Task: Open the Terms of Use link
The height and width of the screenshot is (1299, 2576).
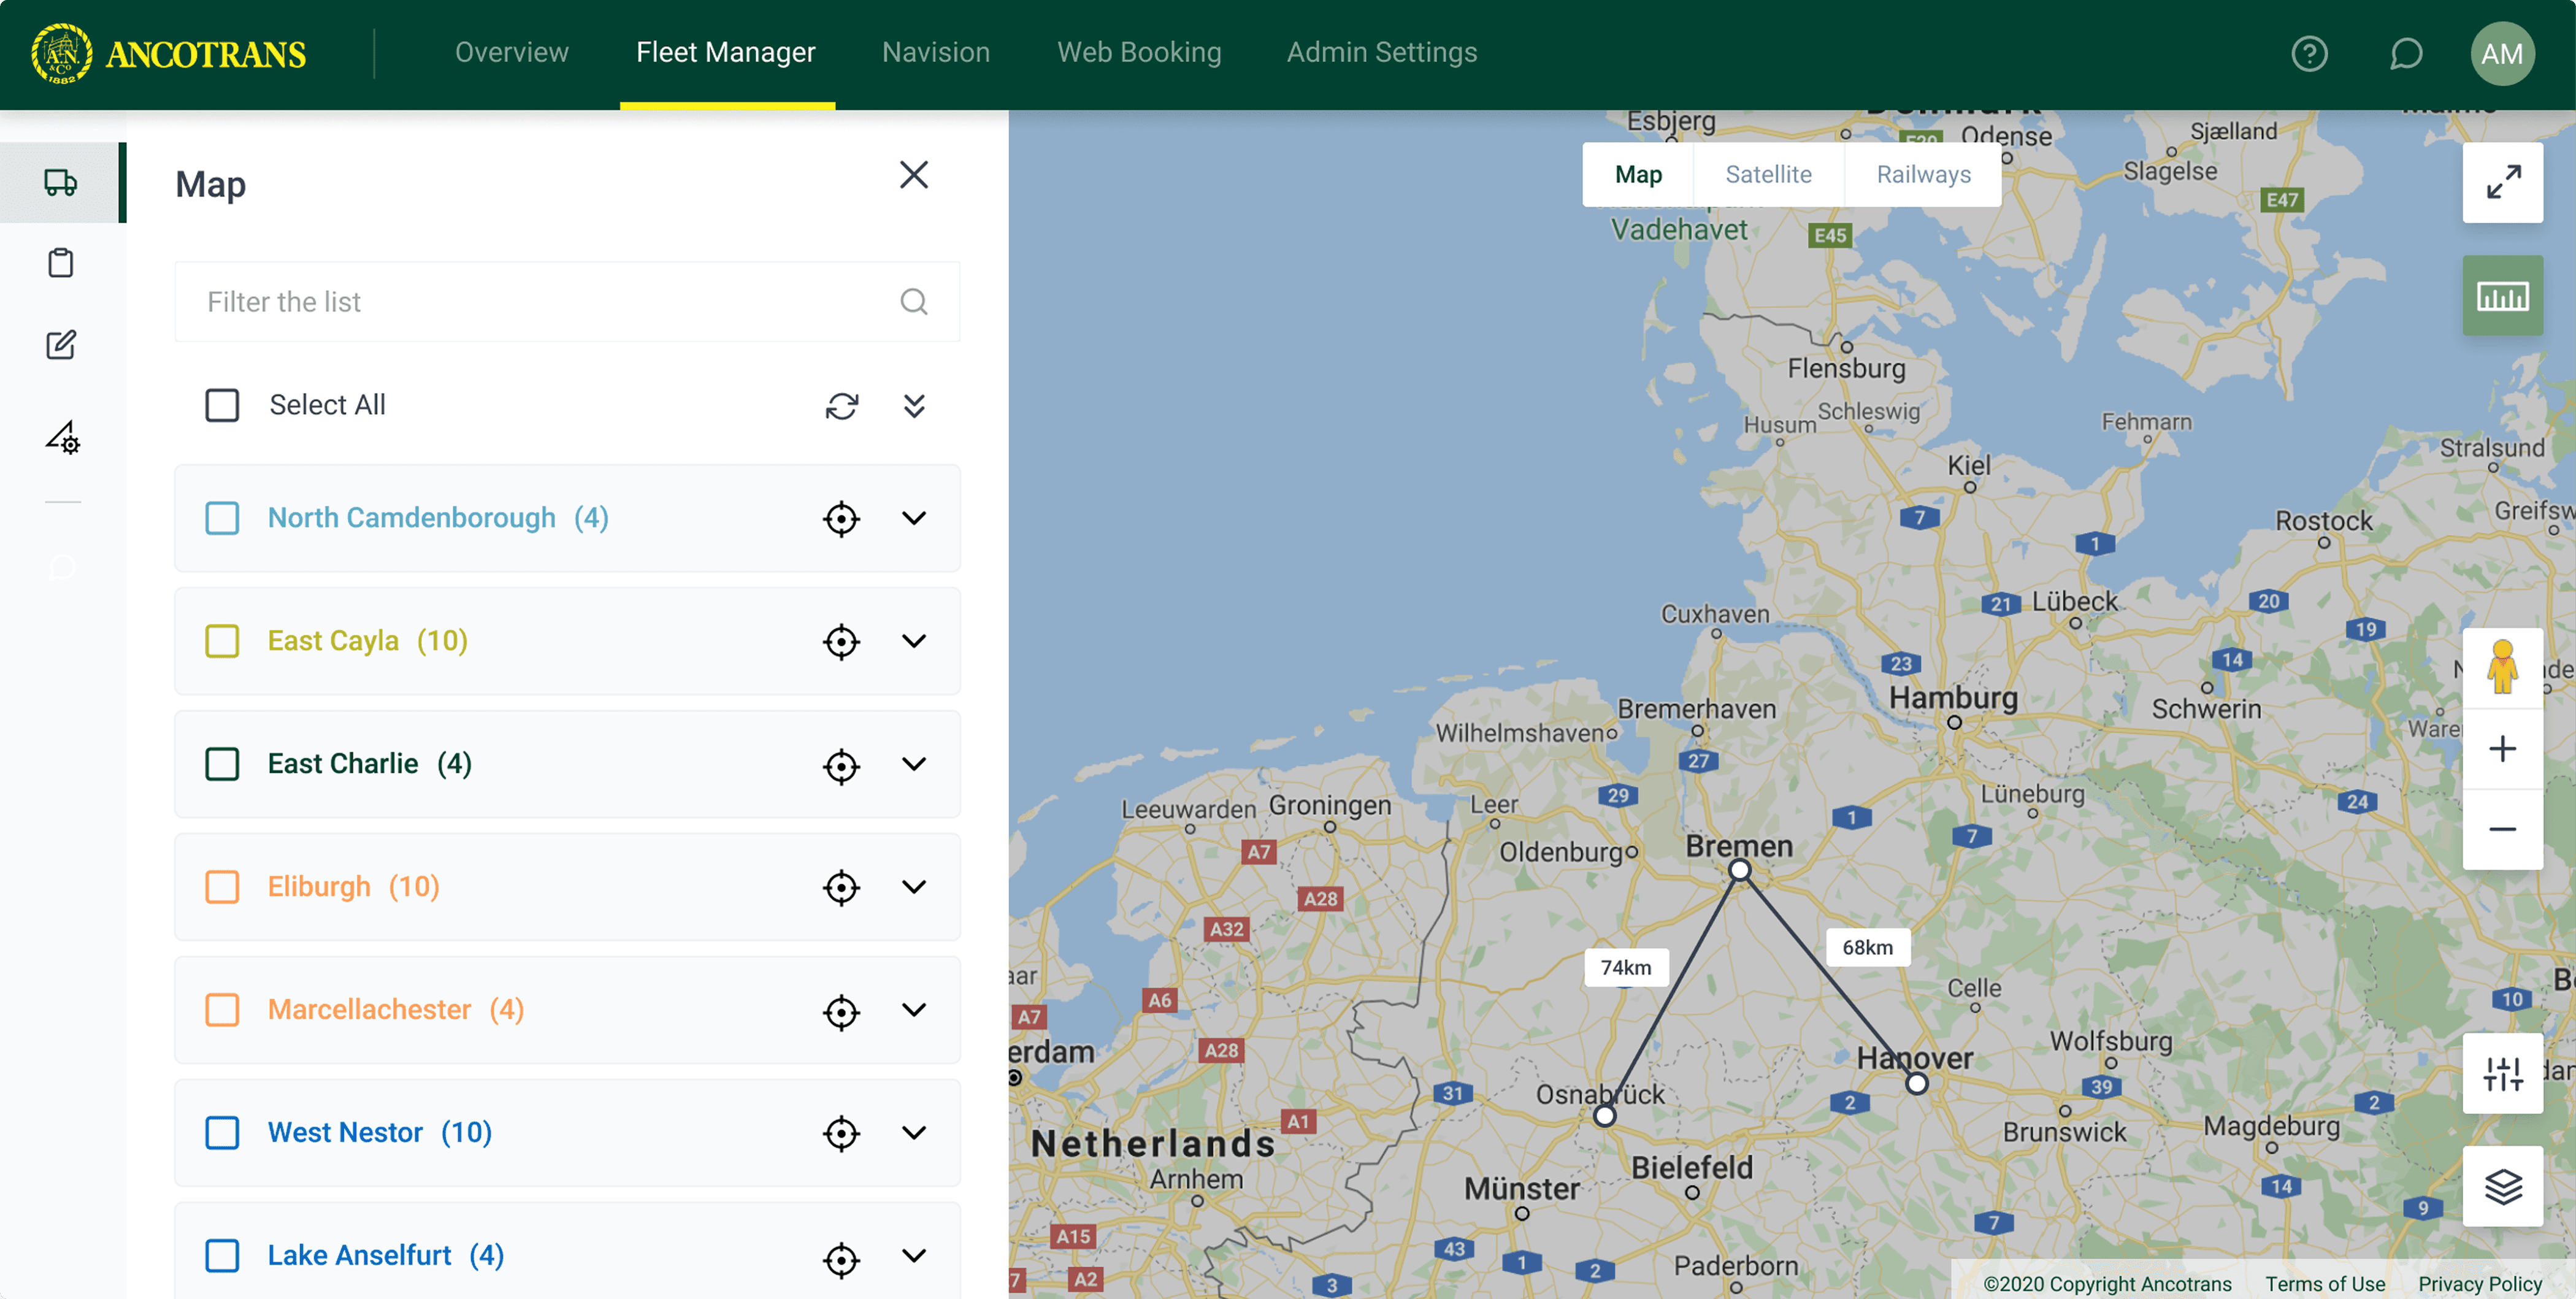Action: tap(2324, 1283)
